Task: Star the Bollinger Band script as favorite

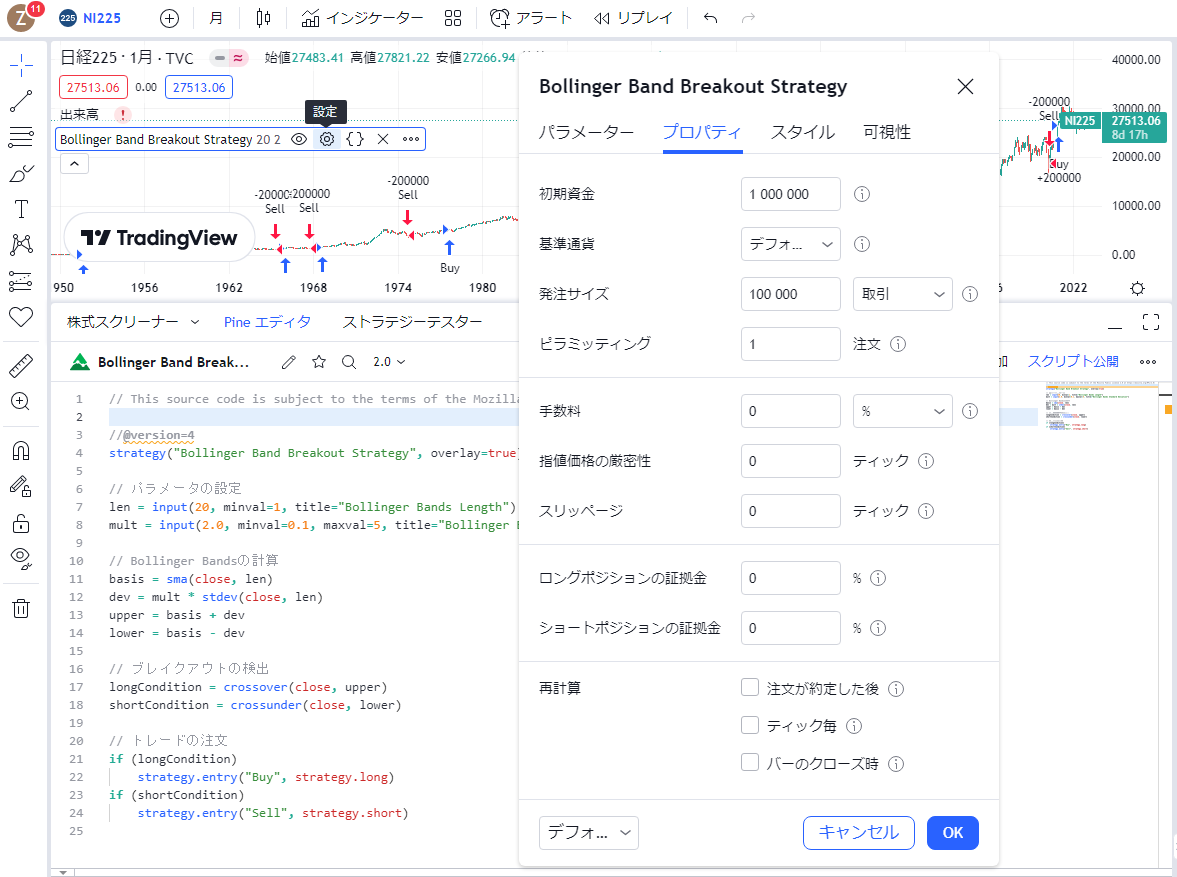Action: pos(318,361)
